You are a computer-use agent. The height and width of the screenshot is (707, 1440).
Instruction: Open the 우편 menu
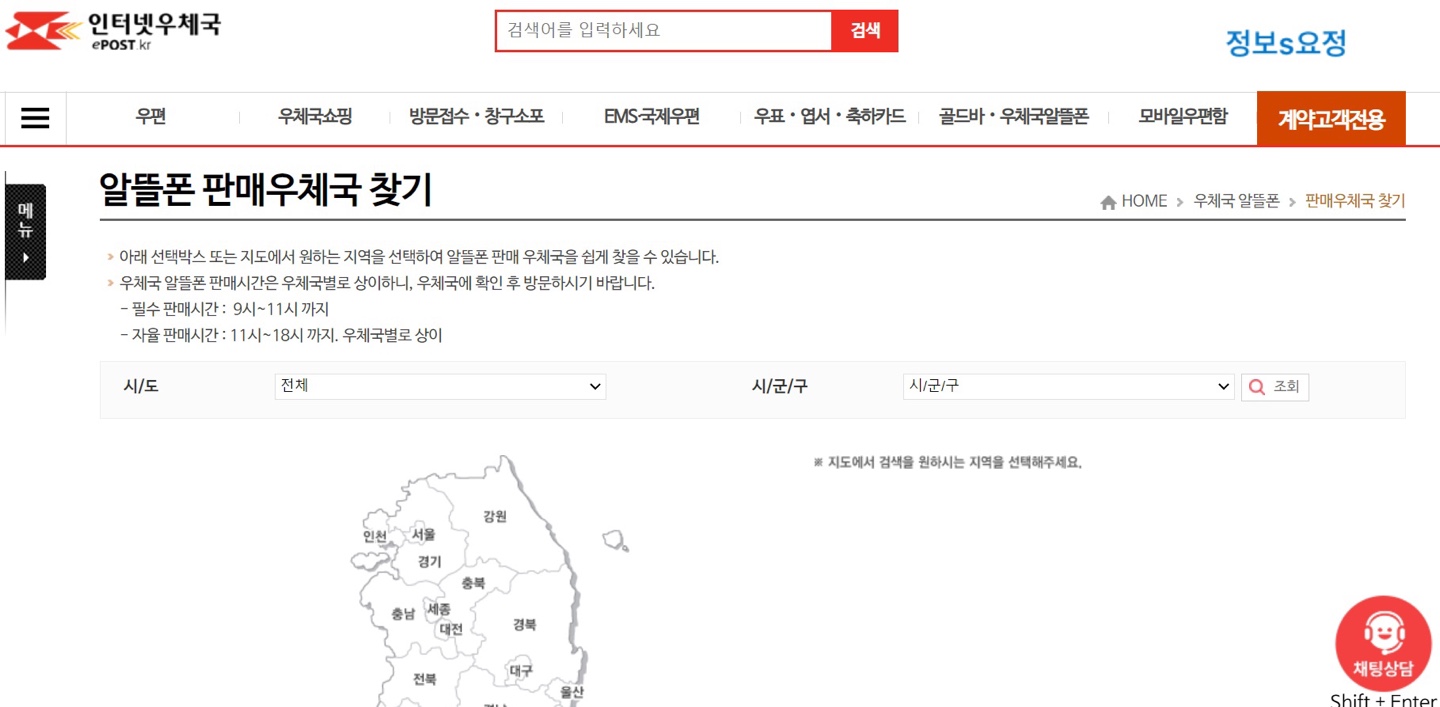150,117
